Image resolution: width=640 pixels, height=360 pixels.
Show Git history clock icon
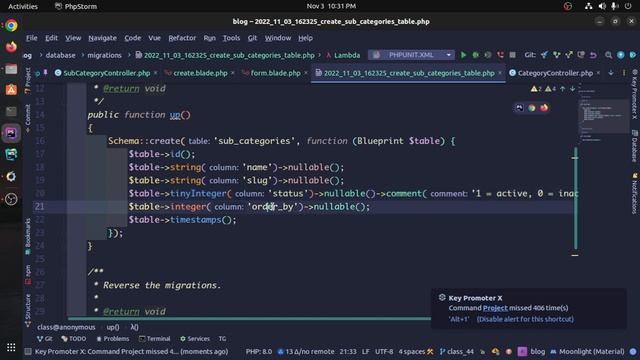point(581,55)
